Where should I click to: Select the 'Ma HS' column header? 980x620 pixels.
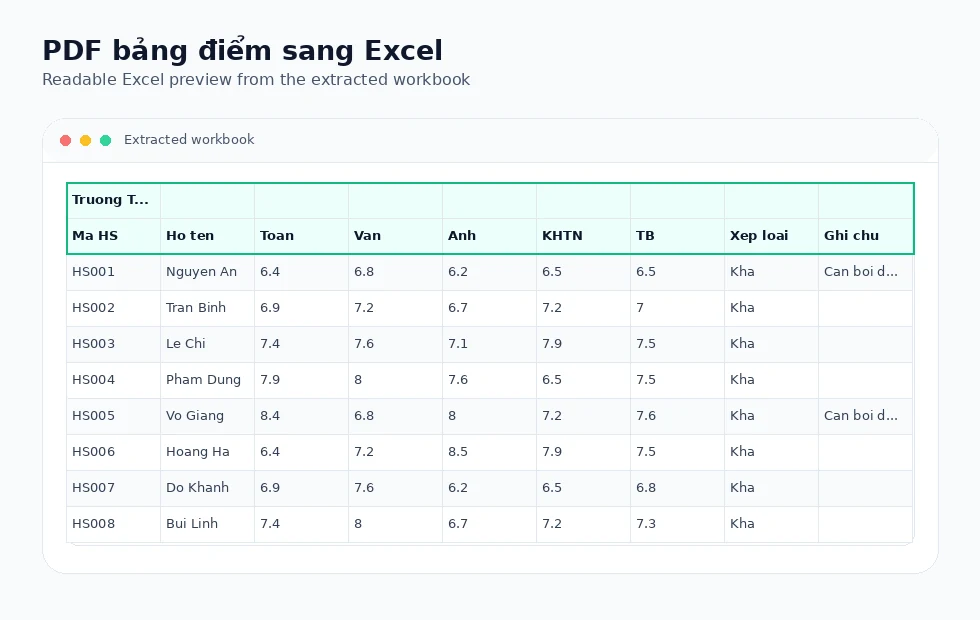tap(114, 236)
